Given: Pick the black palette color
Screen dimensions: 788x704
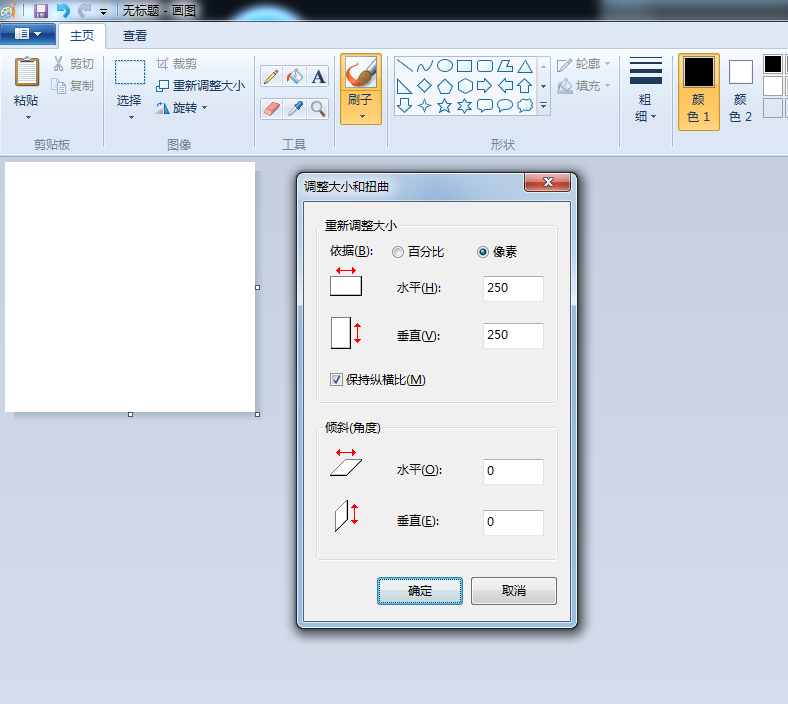Looking at the screenshot, I should click(772, 64).
